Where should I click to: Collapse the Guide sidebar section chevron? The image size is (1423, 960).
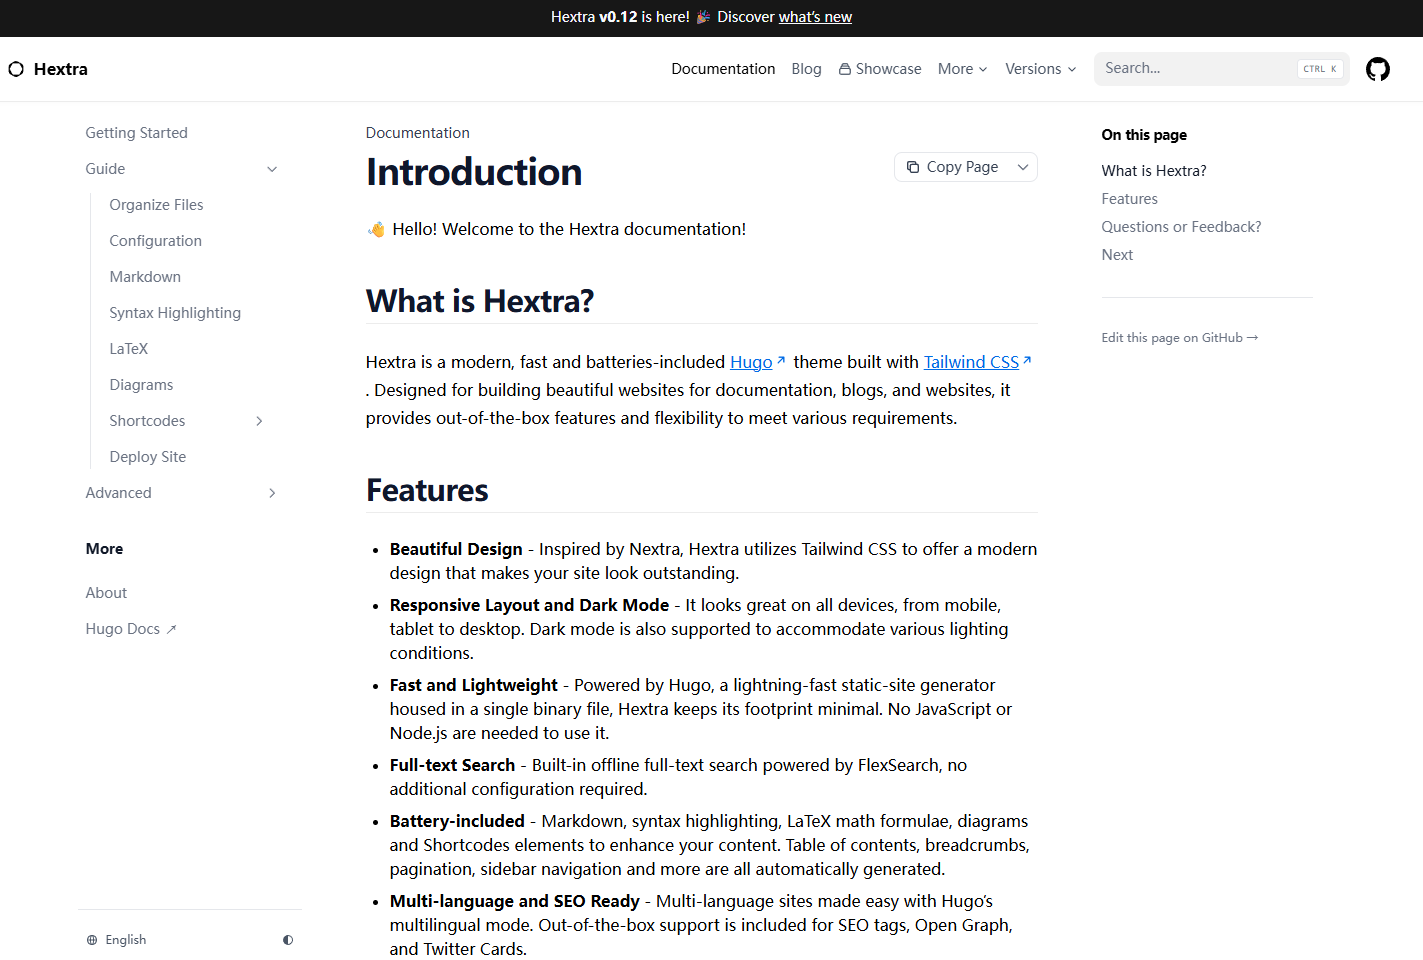[x=272, y=169]
